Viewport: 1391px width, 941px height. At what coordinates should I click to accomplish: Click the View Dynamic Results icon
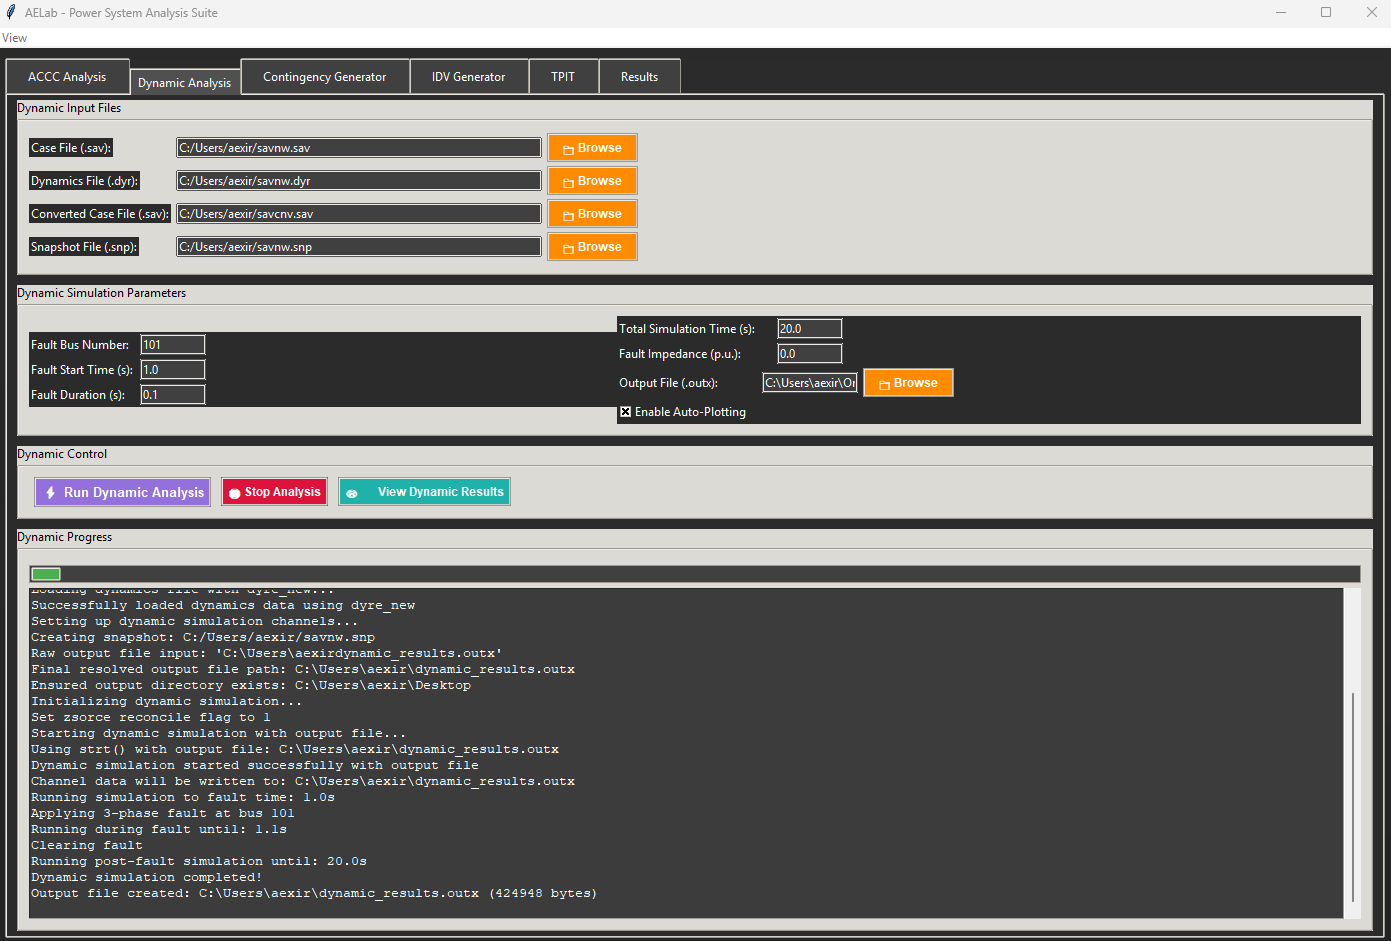tap(352, 493)
